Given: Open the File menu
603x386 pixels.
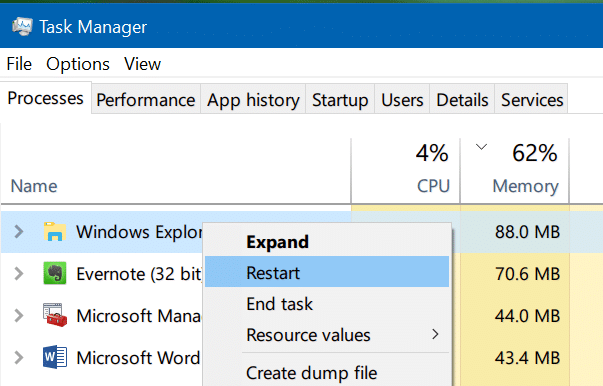Looking at the screenshot, I should 19,63.
